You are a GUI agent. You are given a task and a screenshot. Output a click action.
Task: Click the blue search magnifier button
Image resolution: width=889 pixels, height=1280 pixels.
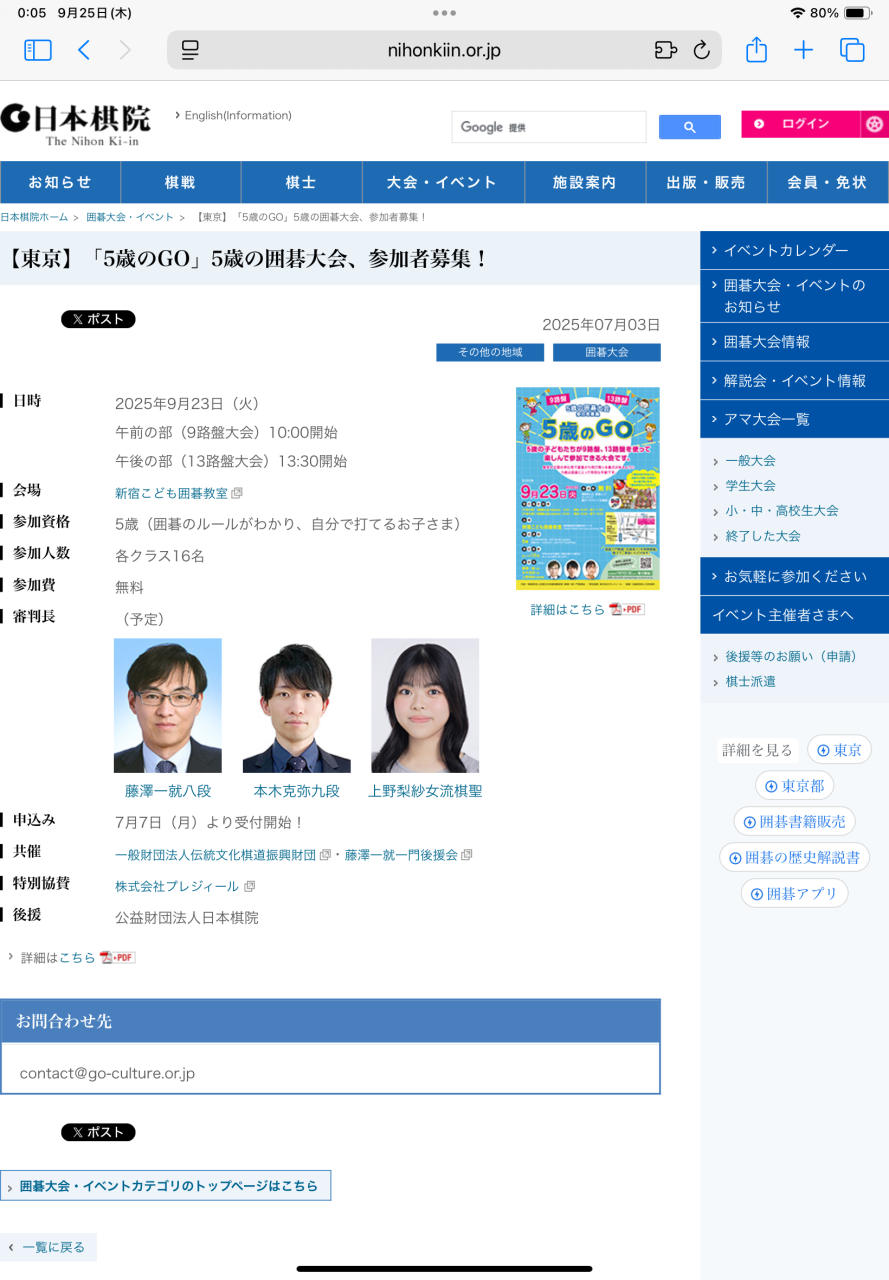point(689,127)
